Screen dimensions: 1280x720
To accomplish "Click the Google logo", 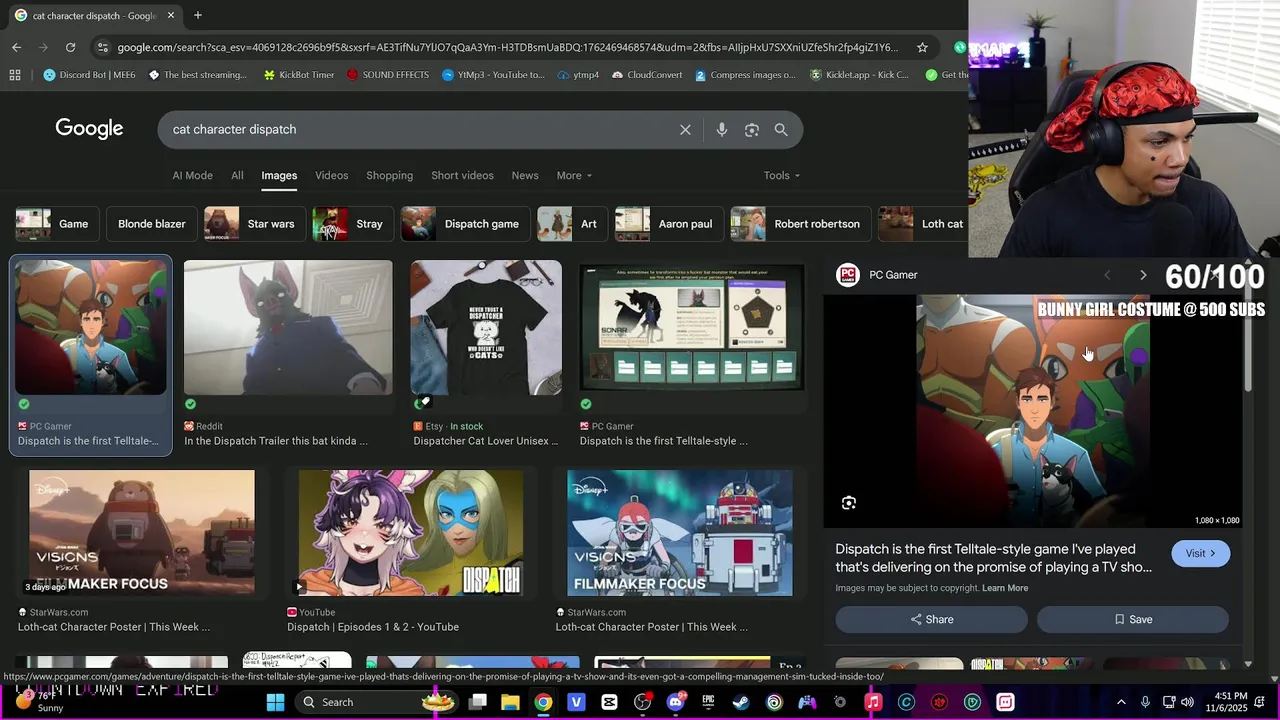I will point(89,129).
